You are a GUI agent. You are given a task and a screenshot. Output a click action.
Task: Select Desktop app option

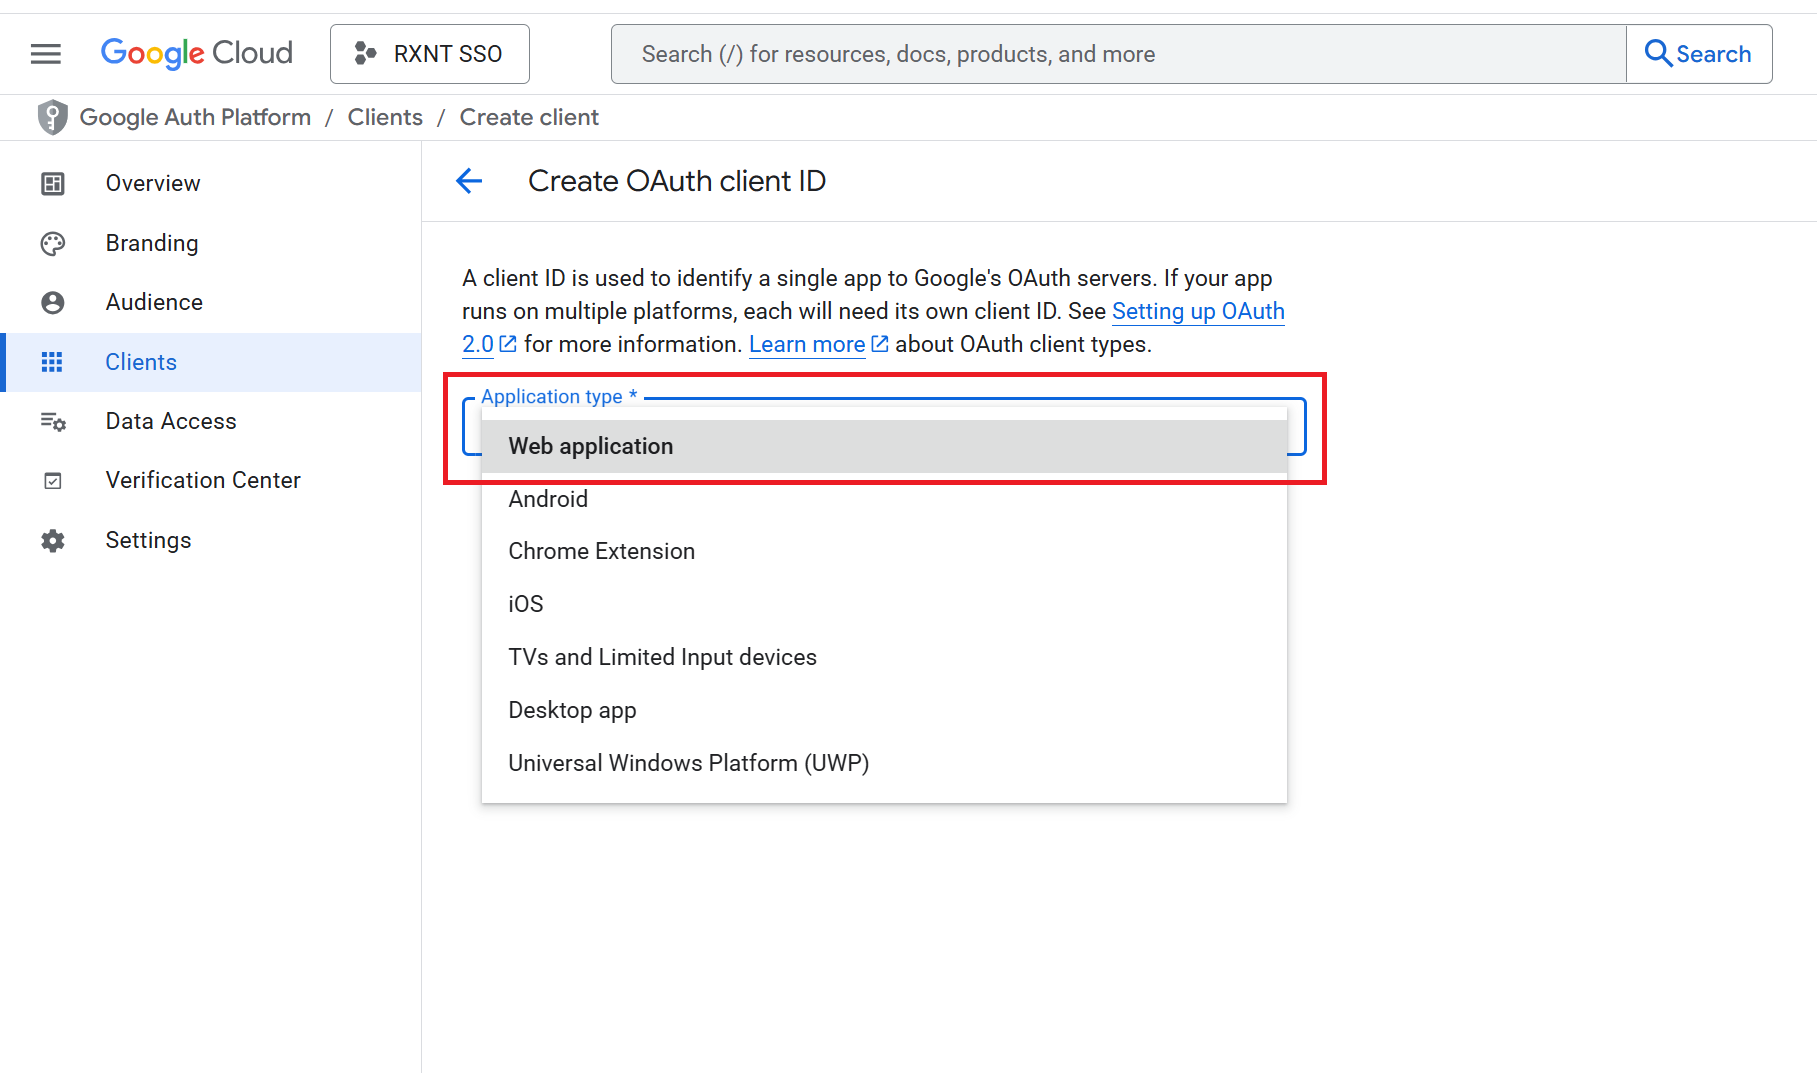(572, 710)
